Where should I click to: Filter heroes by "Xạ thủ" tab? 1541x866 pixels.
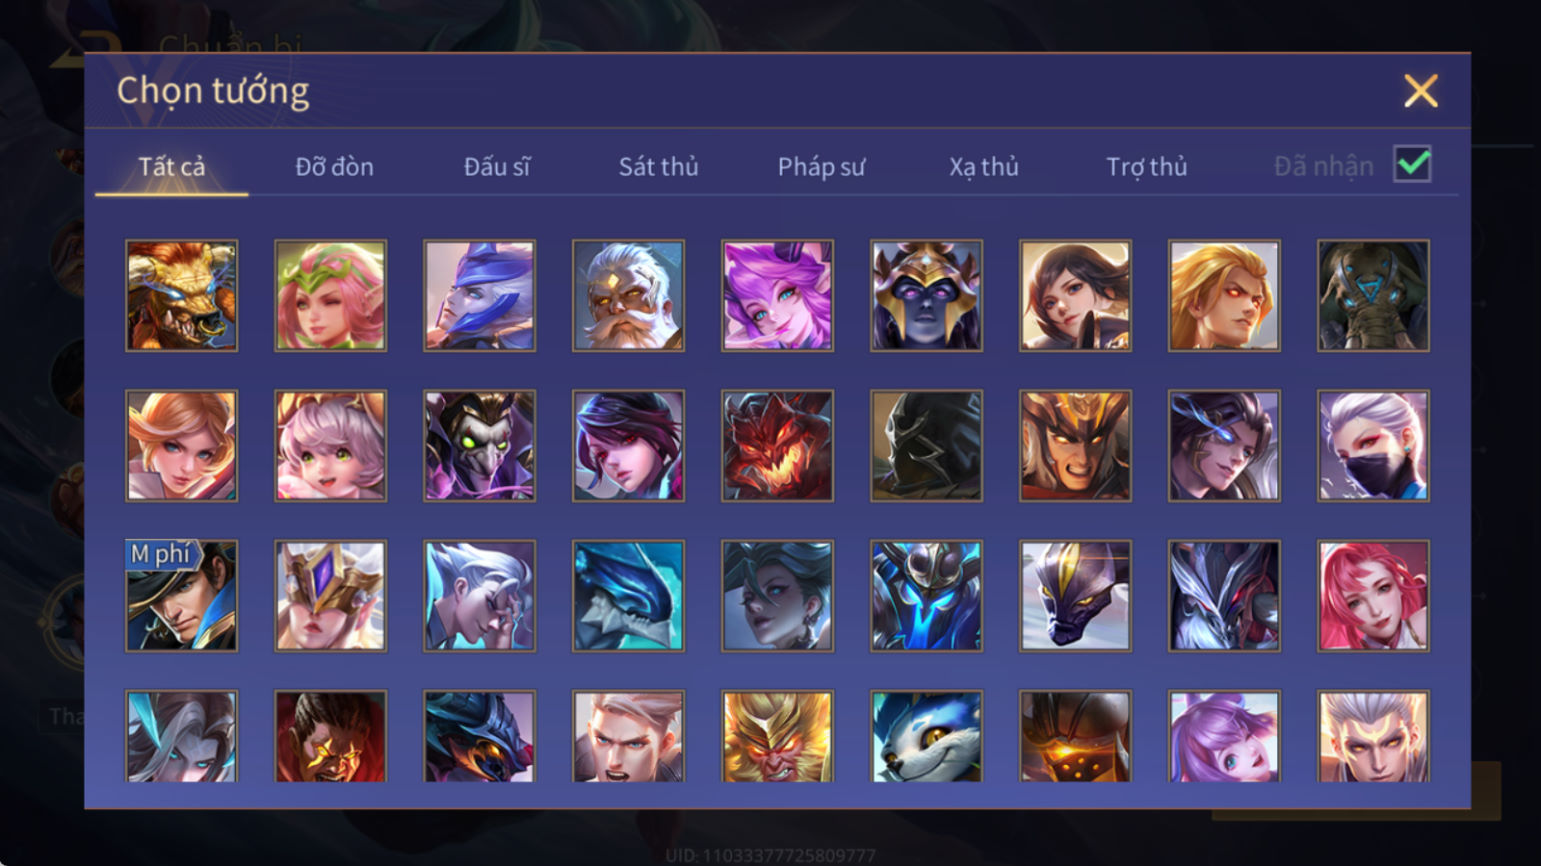click(x=984, y=166)
